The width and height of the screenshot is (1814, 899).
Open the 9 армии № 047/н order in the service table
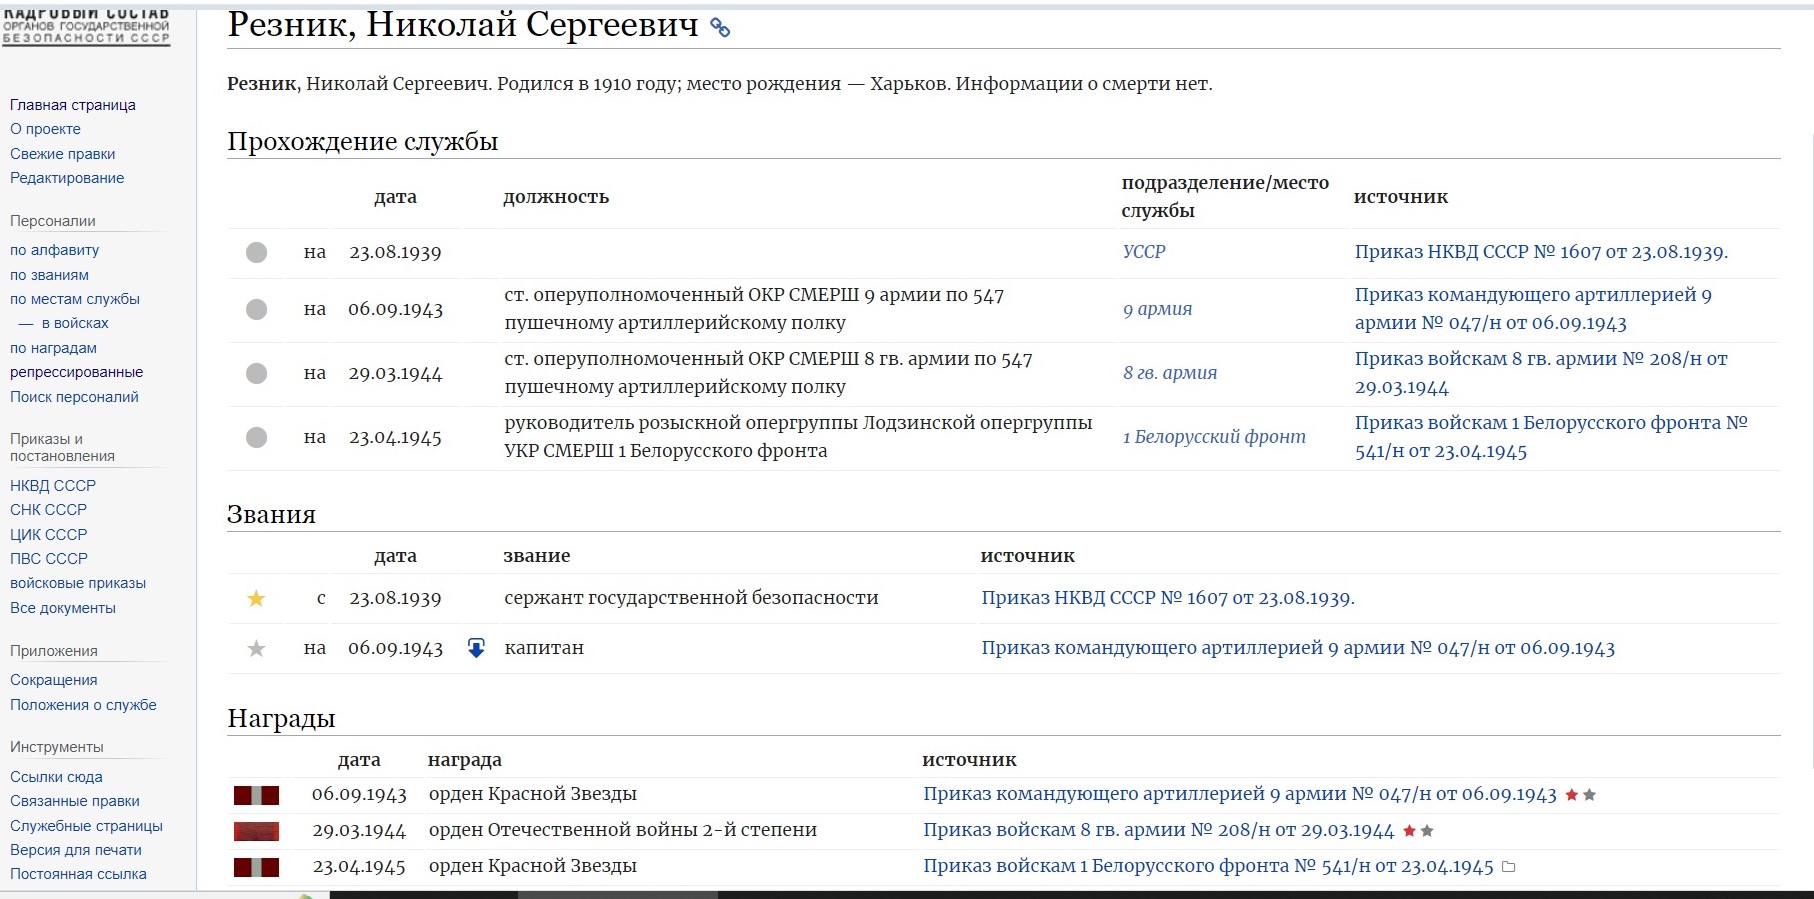click(x=1533, y=309)
